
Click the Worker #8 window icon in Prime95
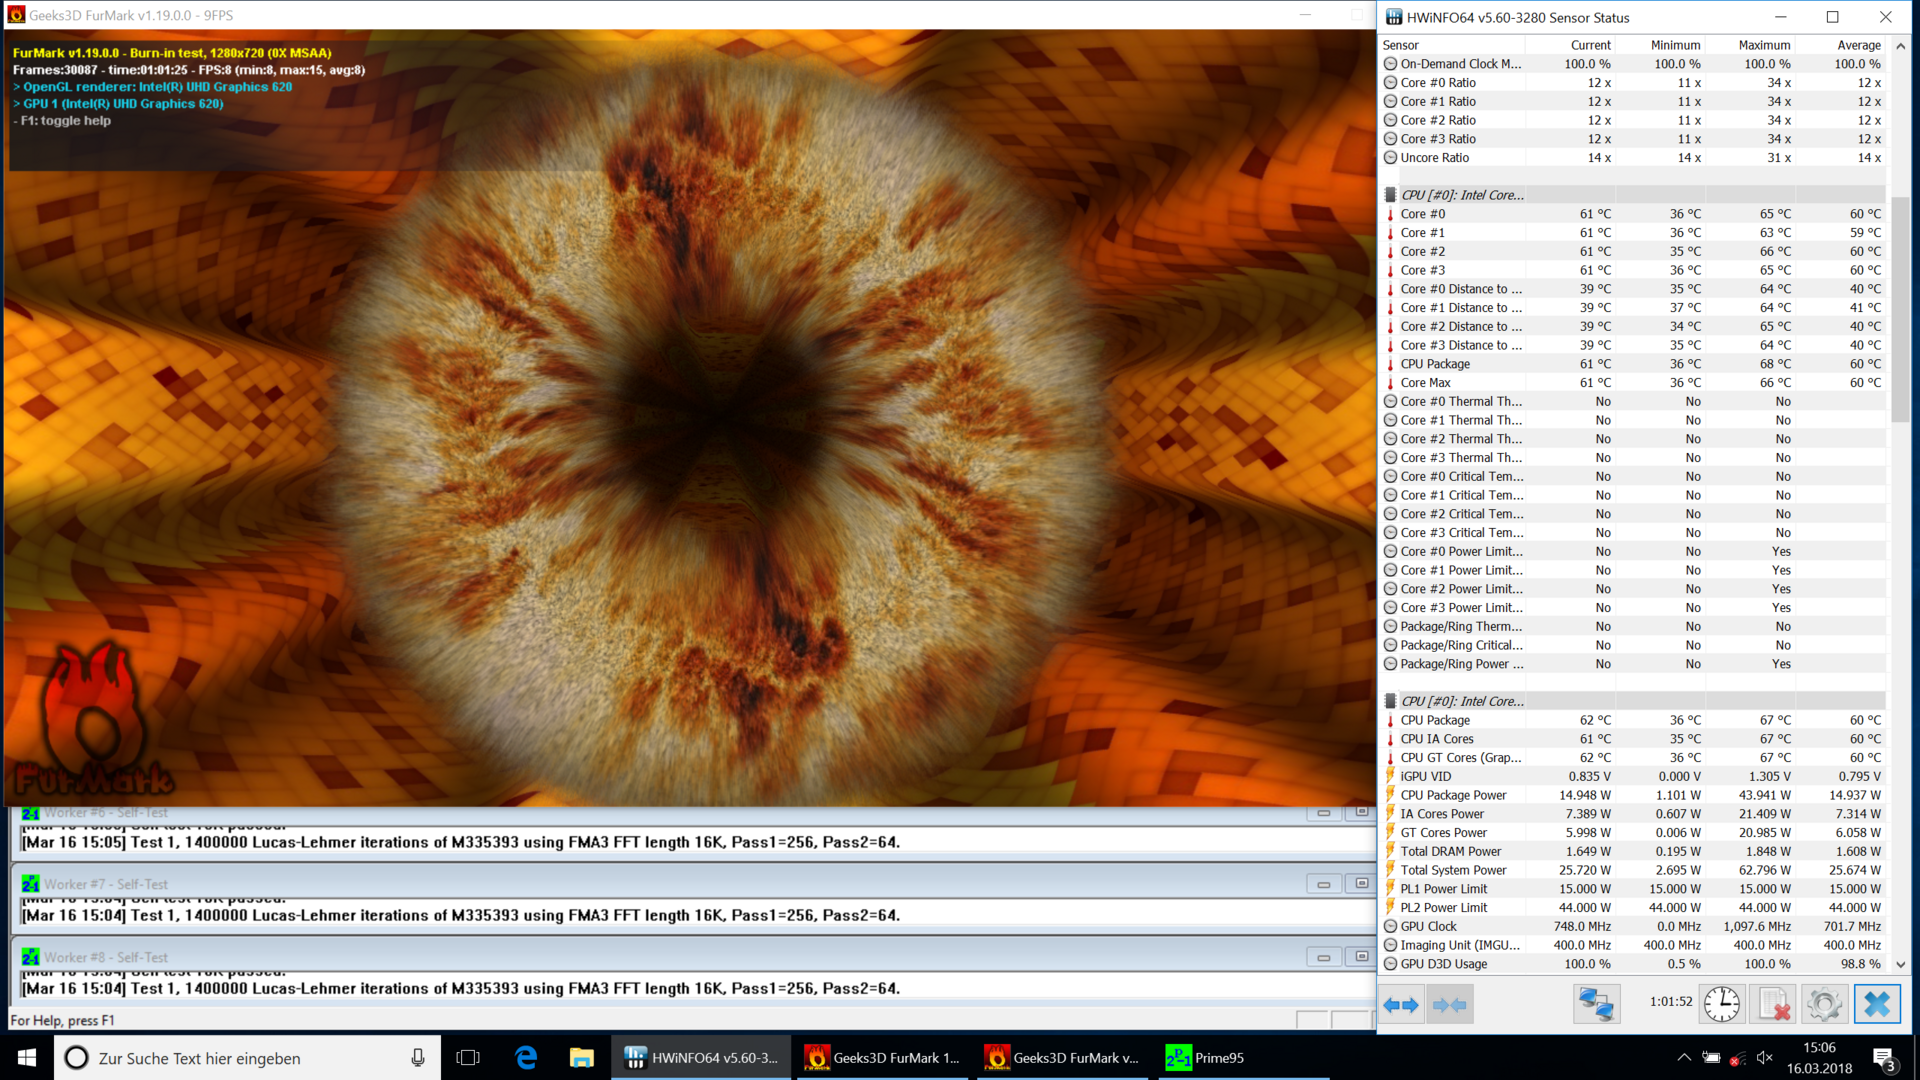(30, 957)
